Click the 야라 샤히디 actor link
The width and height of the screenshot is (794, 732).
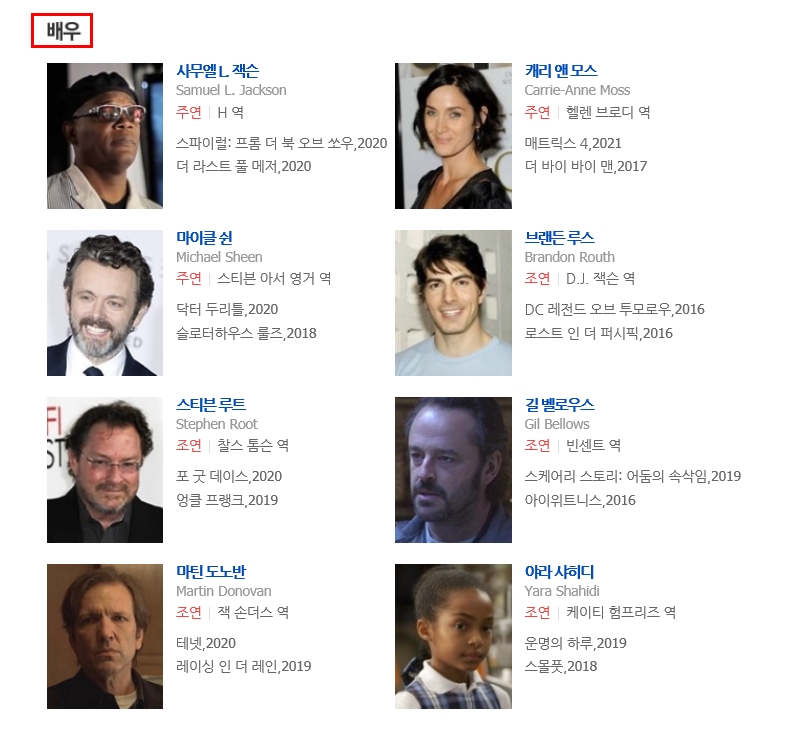[559, 572]
